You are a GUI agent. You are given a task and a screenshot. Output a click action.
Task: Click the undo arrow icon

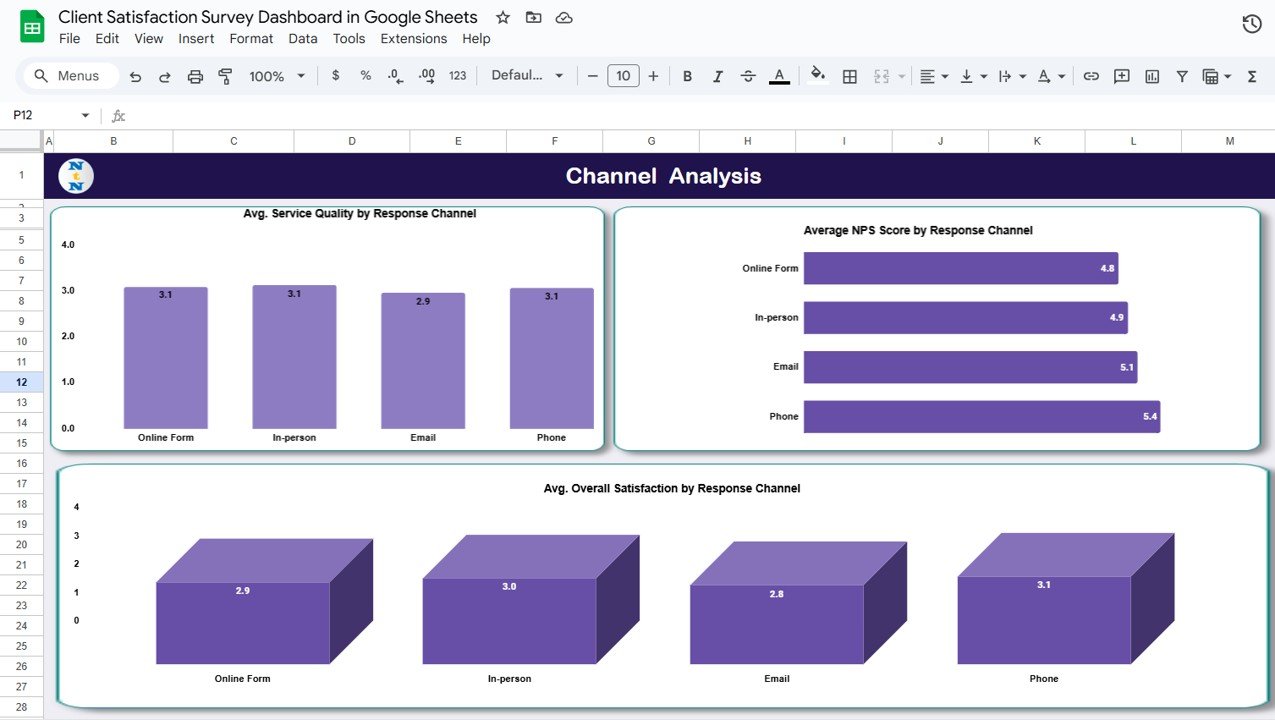pyautogui.click(x=135, y=76)
